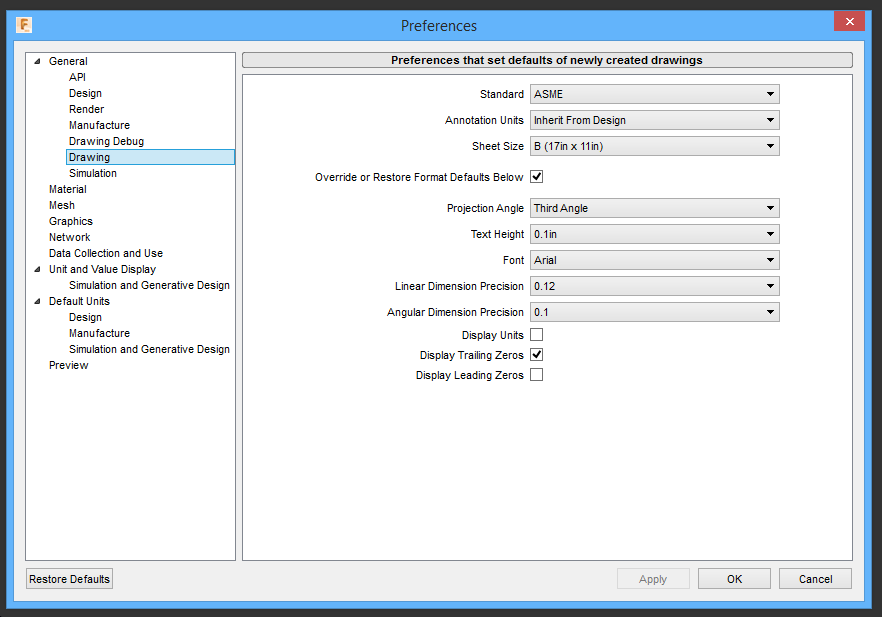Screen dimensions: 882x617
Task: Select Manufacture under Default Units
Action: click(x=100, y=333)
